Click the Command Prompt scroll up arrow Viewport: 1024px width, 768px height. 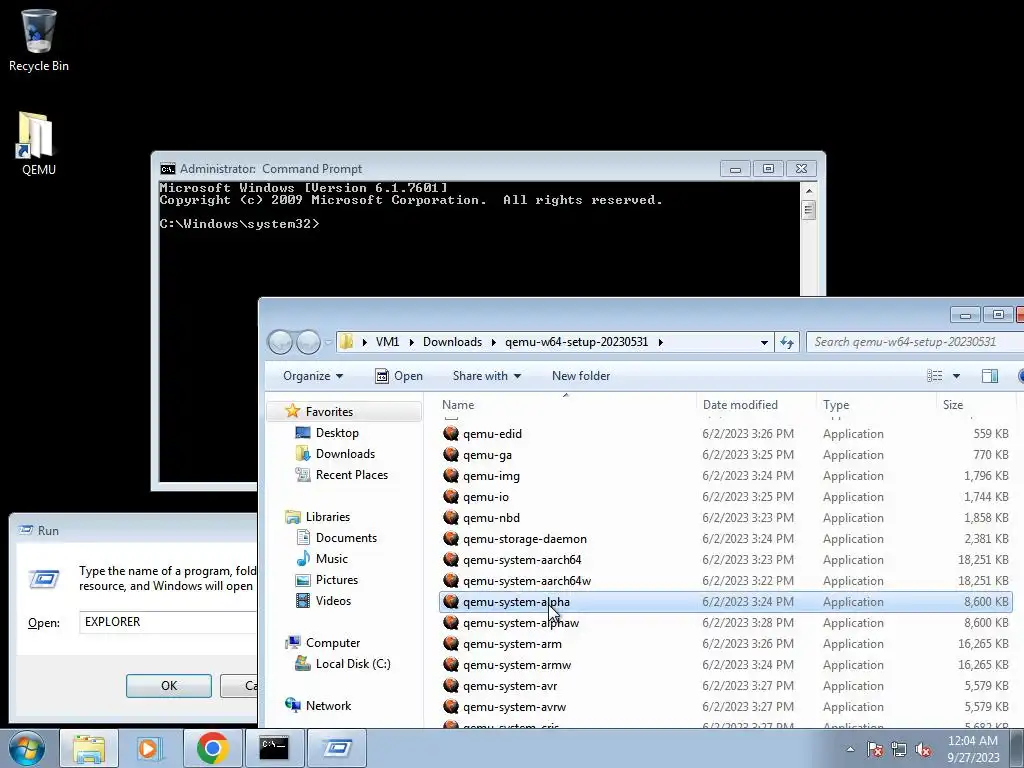(x=808, y=191)
